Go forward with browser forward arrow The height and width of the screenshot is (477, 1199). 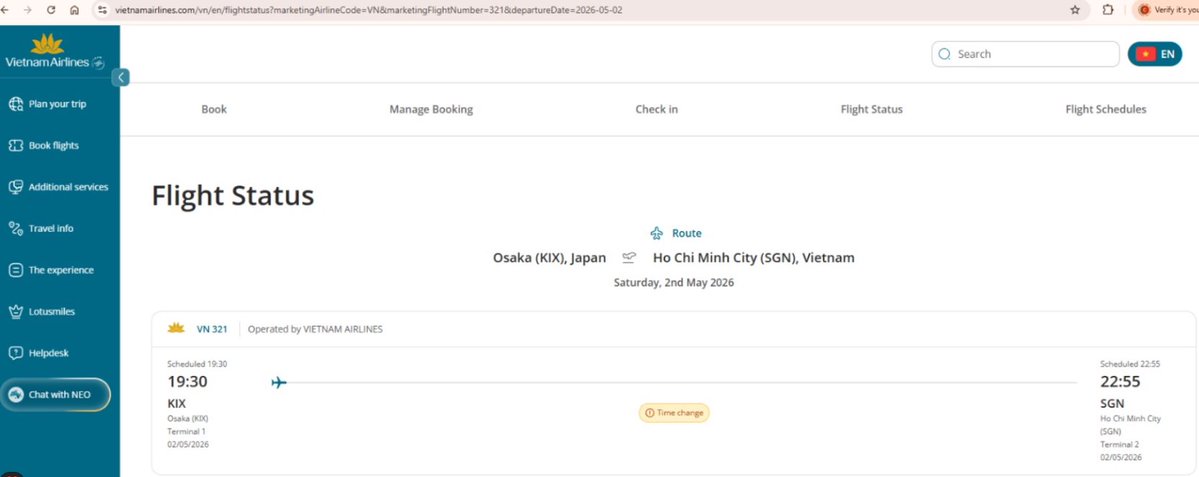(28, 10)
